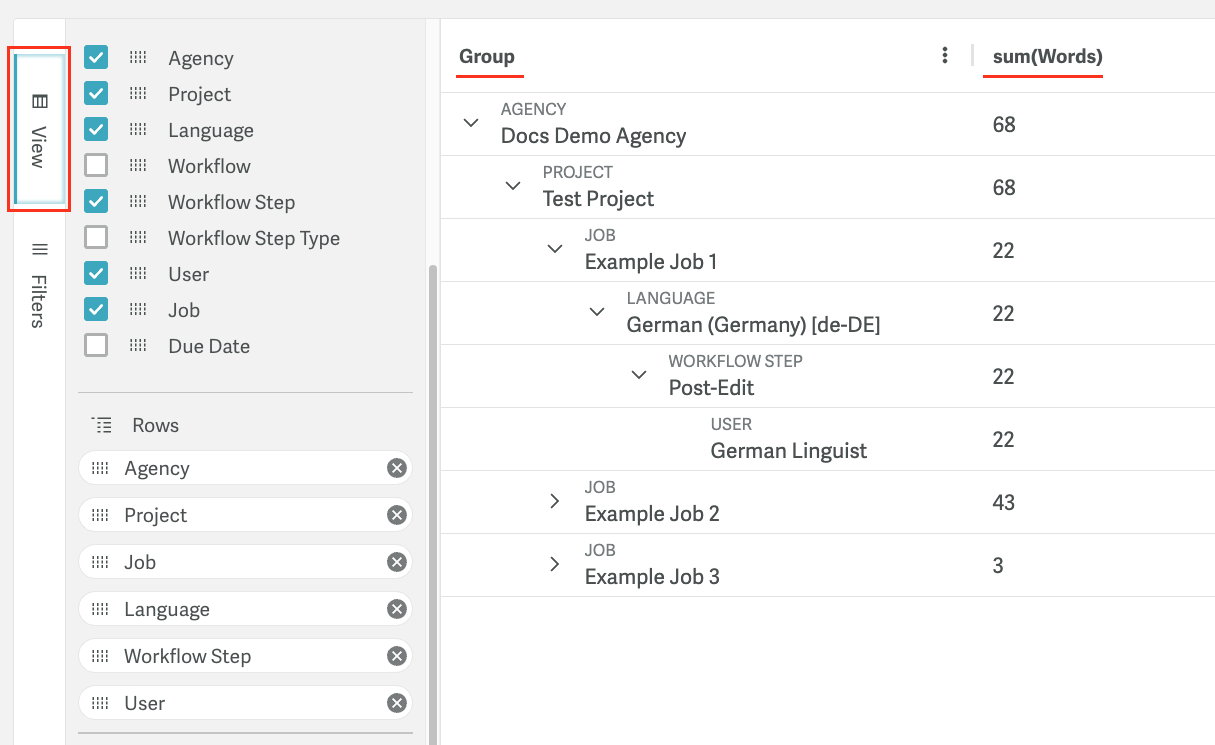Viewport: 1215px width, 745px height.
Task: Open the Filters side tab
Action: click(40, 286)
